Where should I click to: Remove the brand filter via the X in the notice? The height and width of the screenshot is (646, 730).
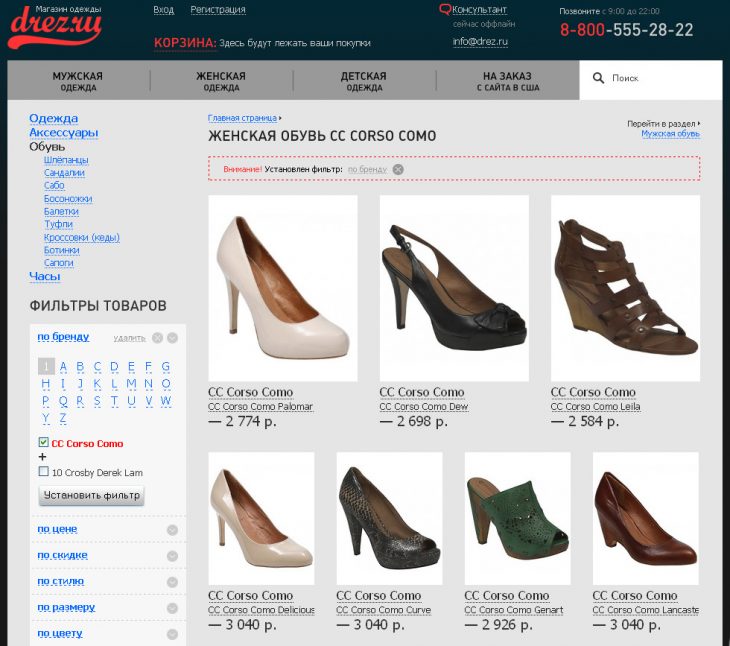pyautogui.click(x=398, y=169)
